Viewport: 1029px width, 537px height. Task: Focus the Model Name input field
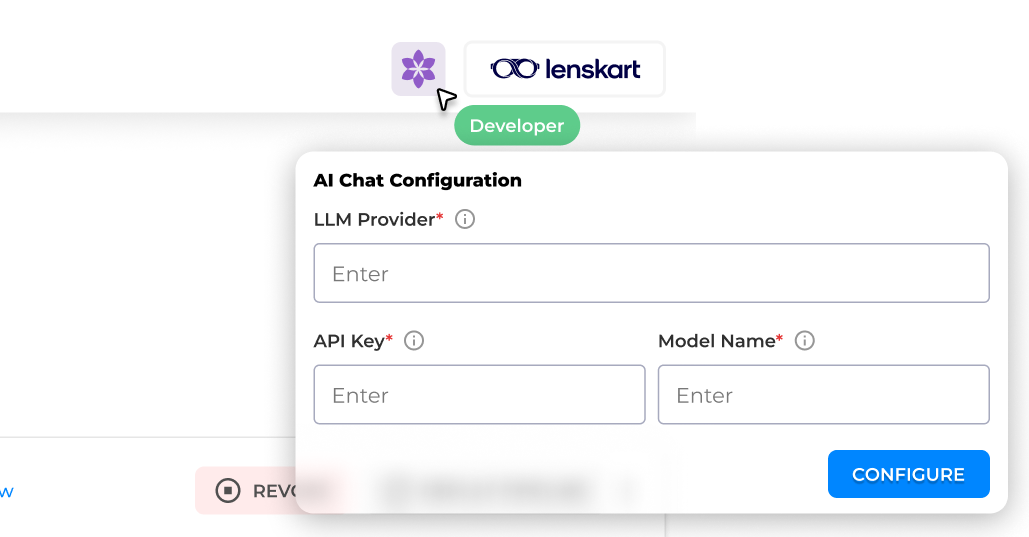(x=823, y=395)
